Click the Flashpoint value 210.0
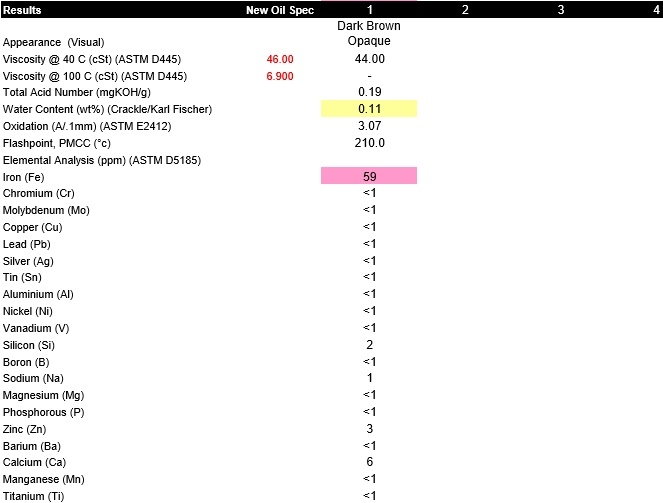This screenshot has width=663, height=503. tap(369, 143)
